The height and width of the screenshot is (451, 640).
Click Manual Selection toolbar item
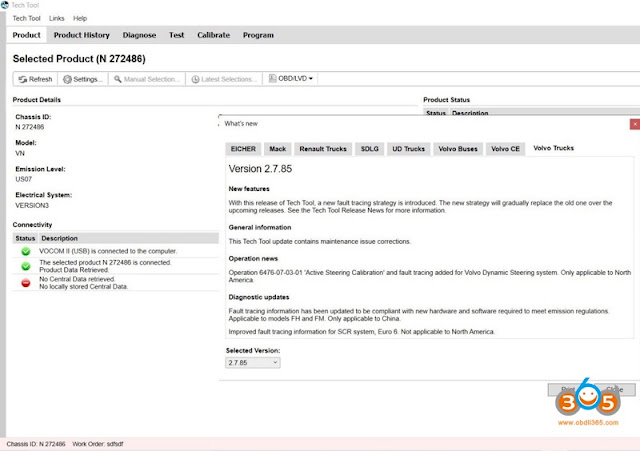147,79
